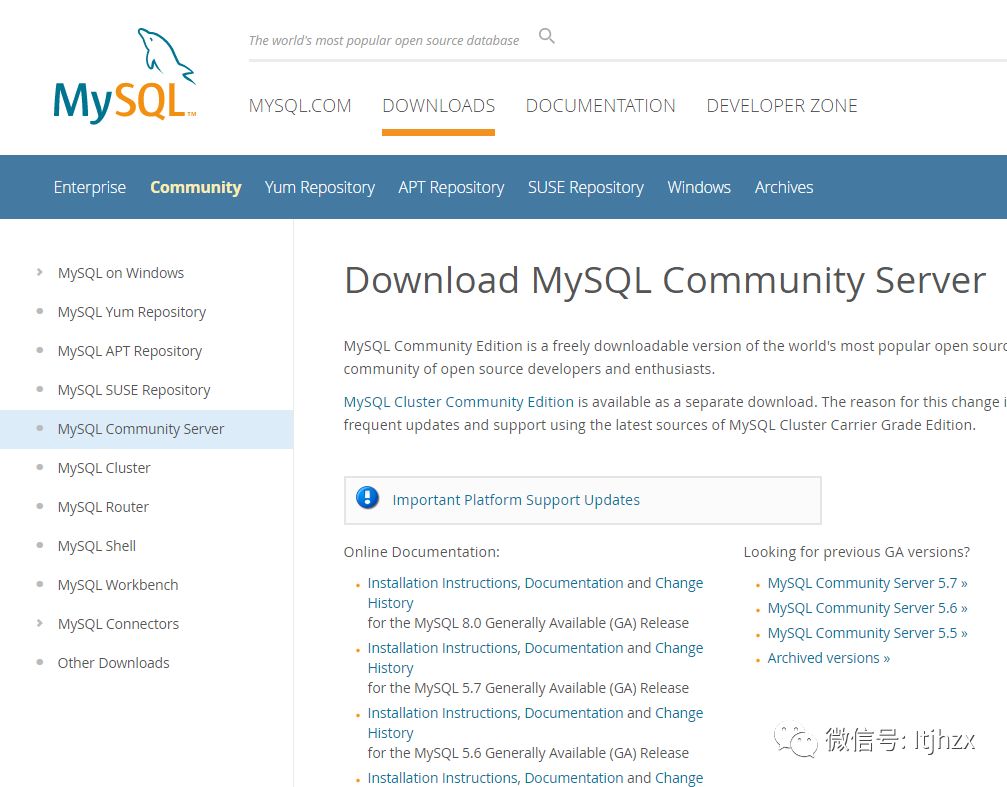
Task: Follow the MySQL Cluster Community Edition link
Action: (459, 402)
